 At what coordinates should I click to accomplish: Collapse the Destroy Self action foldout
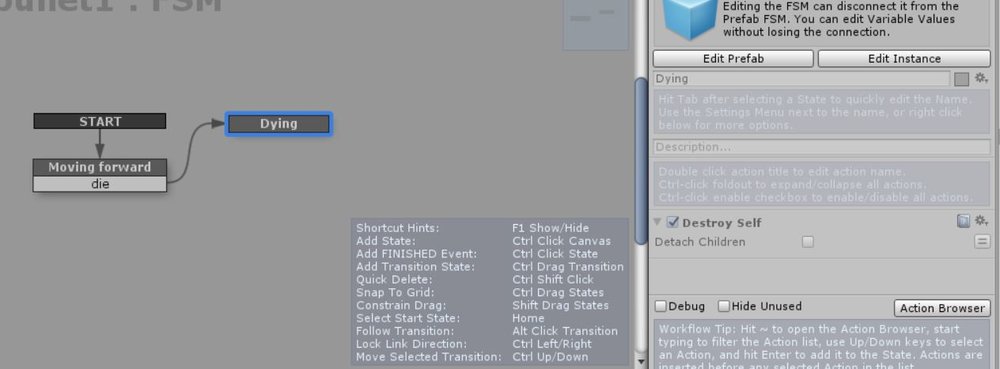tap(658, 222)
